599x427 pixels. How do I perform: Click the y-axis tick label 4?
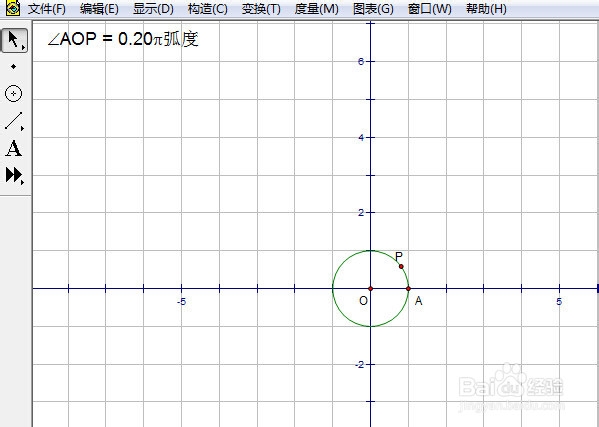[361, 137]
